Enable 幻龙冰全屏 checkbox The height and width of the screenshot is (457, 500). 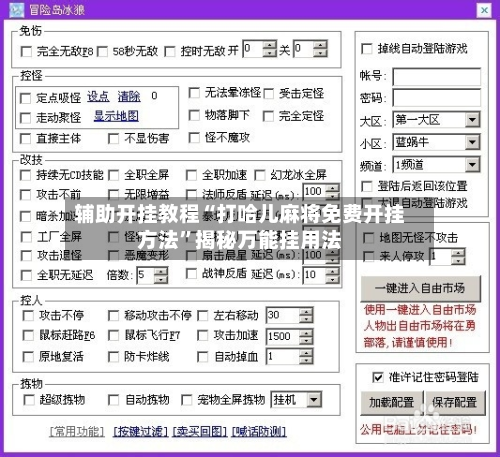260,175
